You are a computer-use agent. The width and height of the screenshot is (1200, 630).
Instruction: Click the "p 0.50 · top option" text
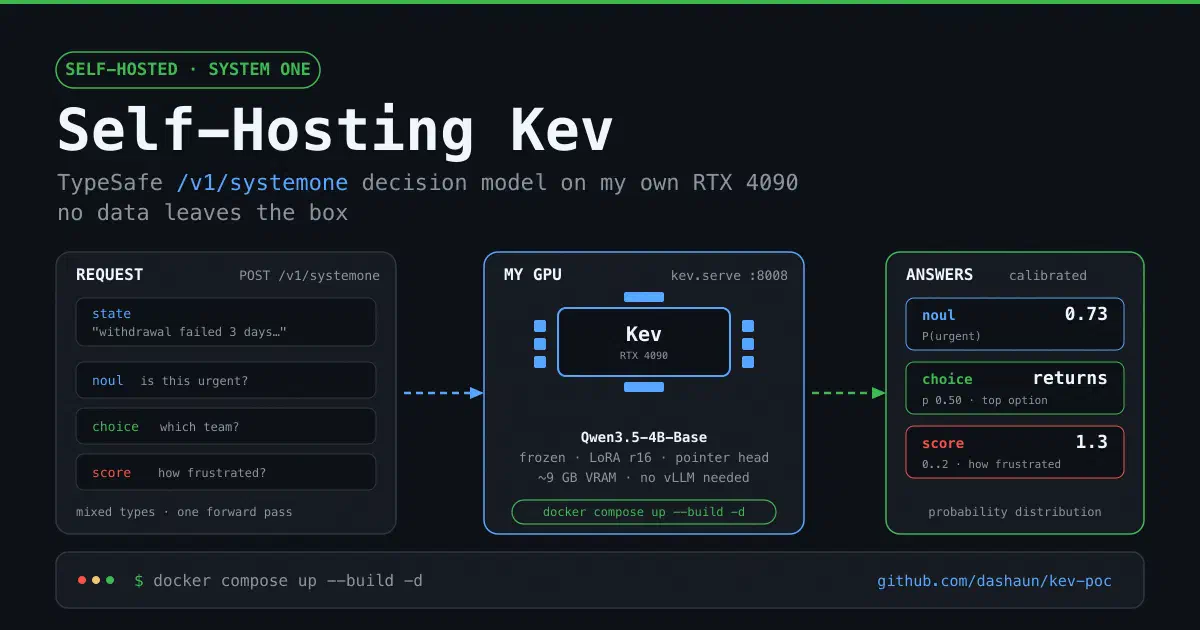coord(985,400)
